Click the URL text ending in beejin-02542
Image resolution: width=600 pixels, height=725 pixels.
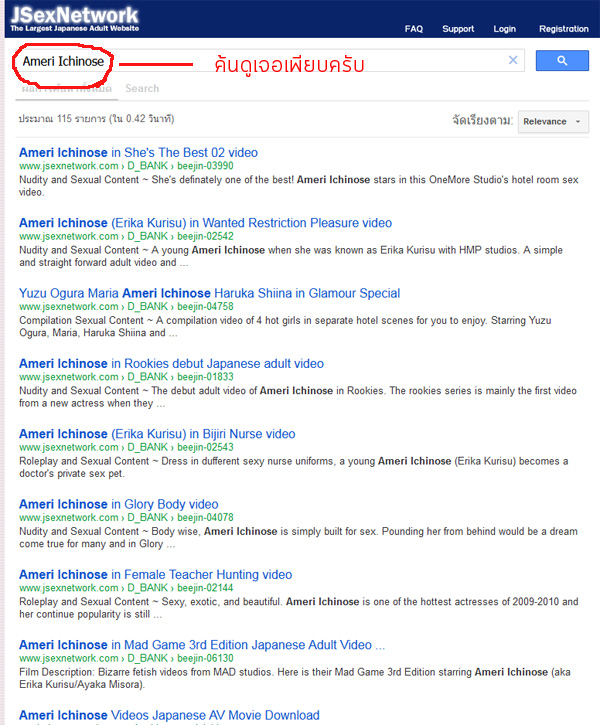click(x=126, y=236)
